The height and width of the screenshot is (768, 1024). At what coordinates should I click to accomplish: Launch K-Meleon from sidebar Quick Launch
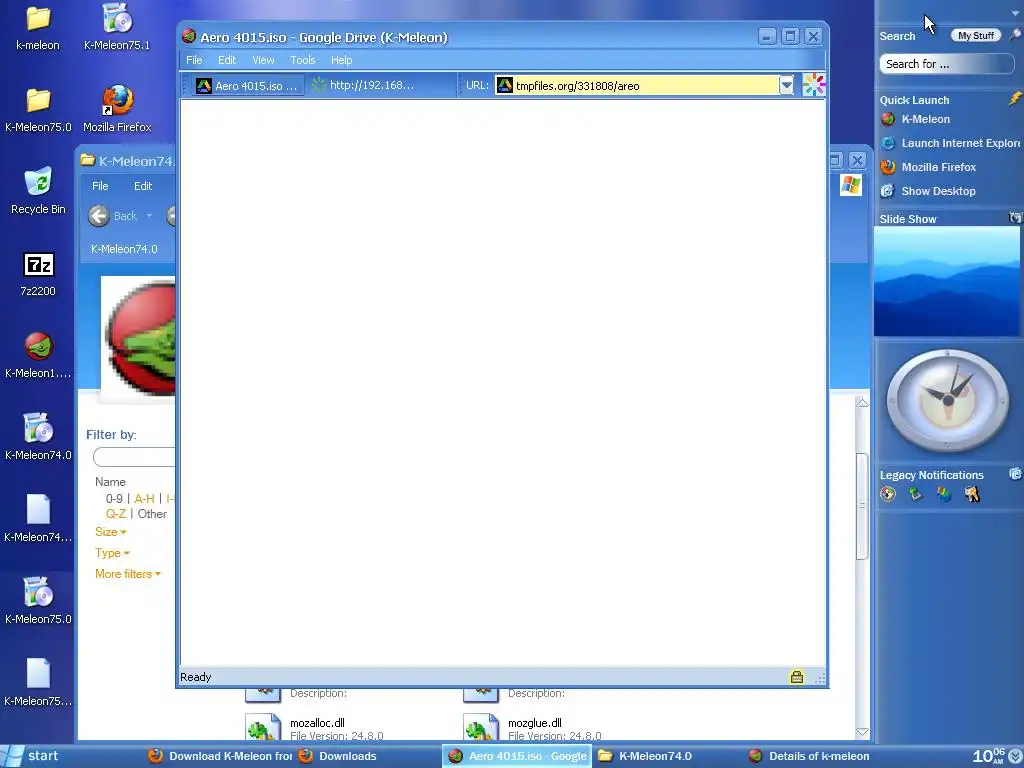tap(916, 120)
